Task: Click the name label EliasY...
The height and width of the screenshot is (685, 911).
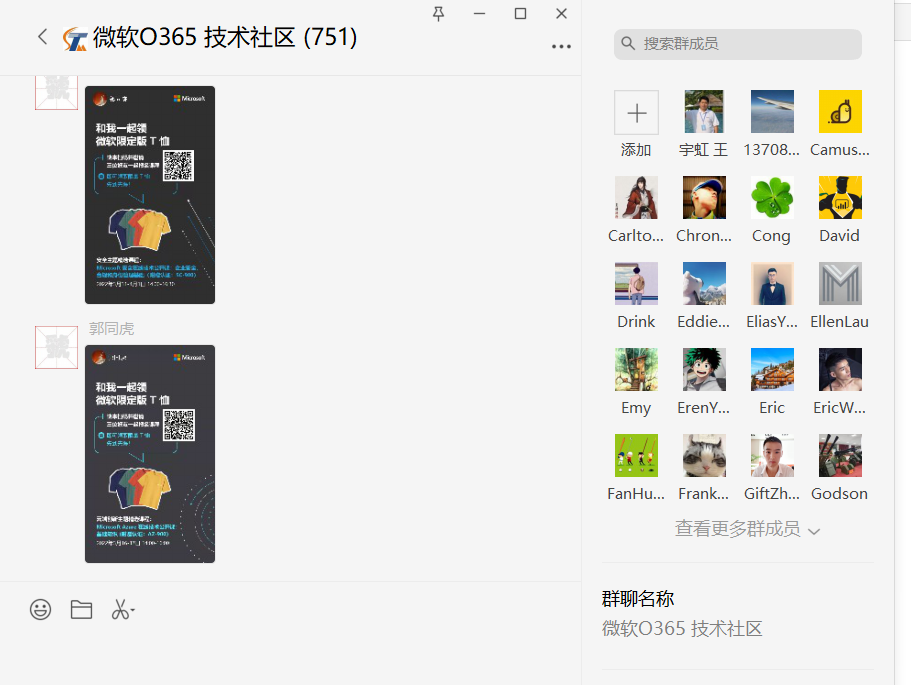Action: pos(772,322)
